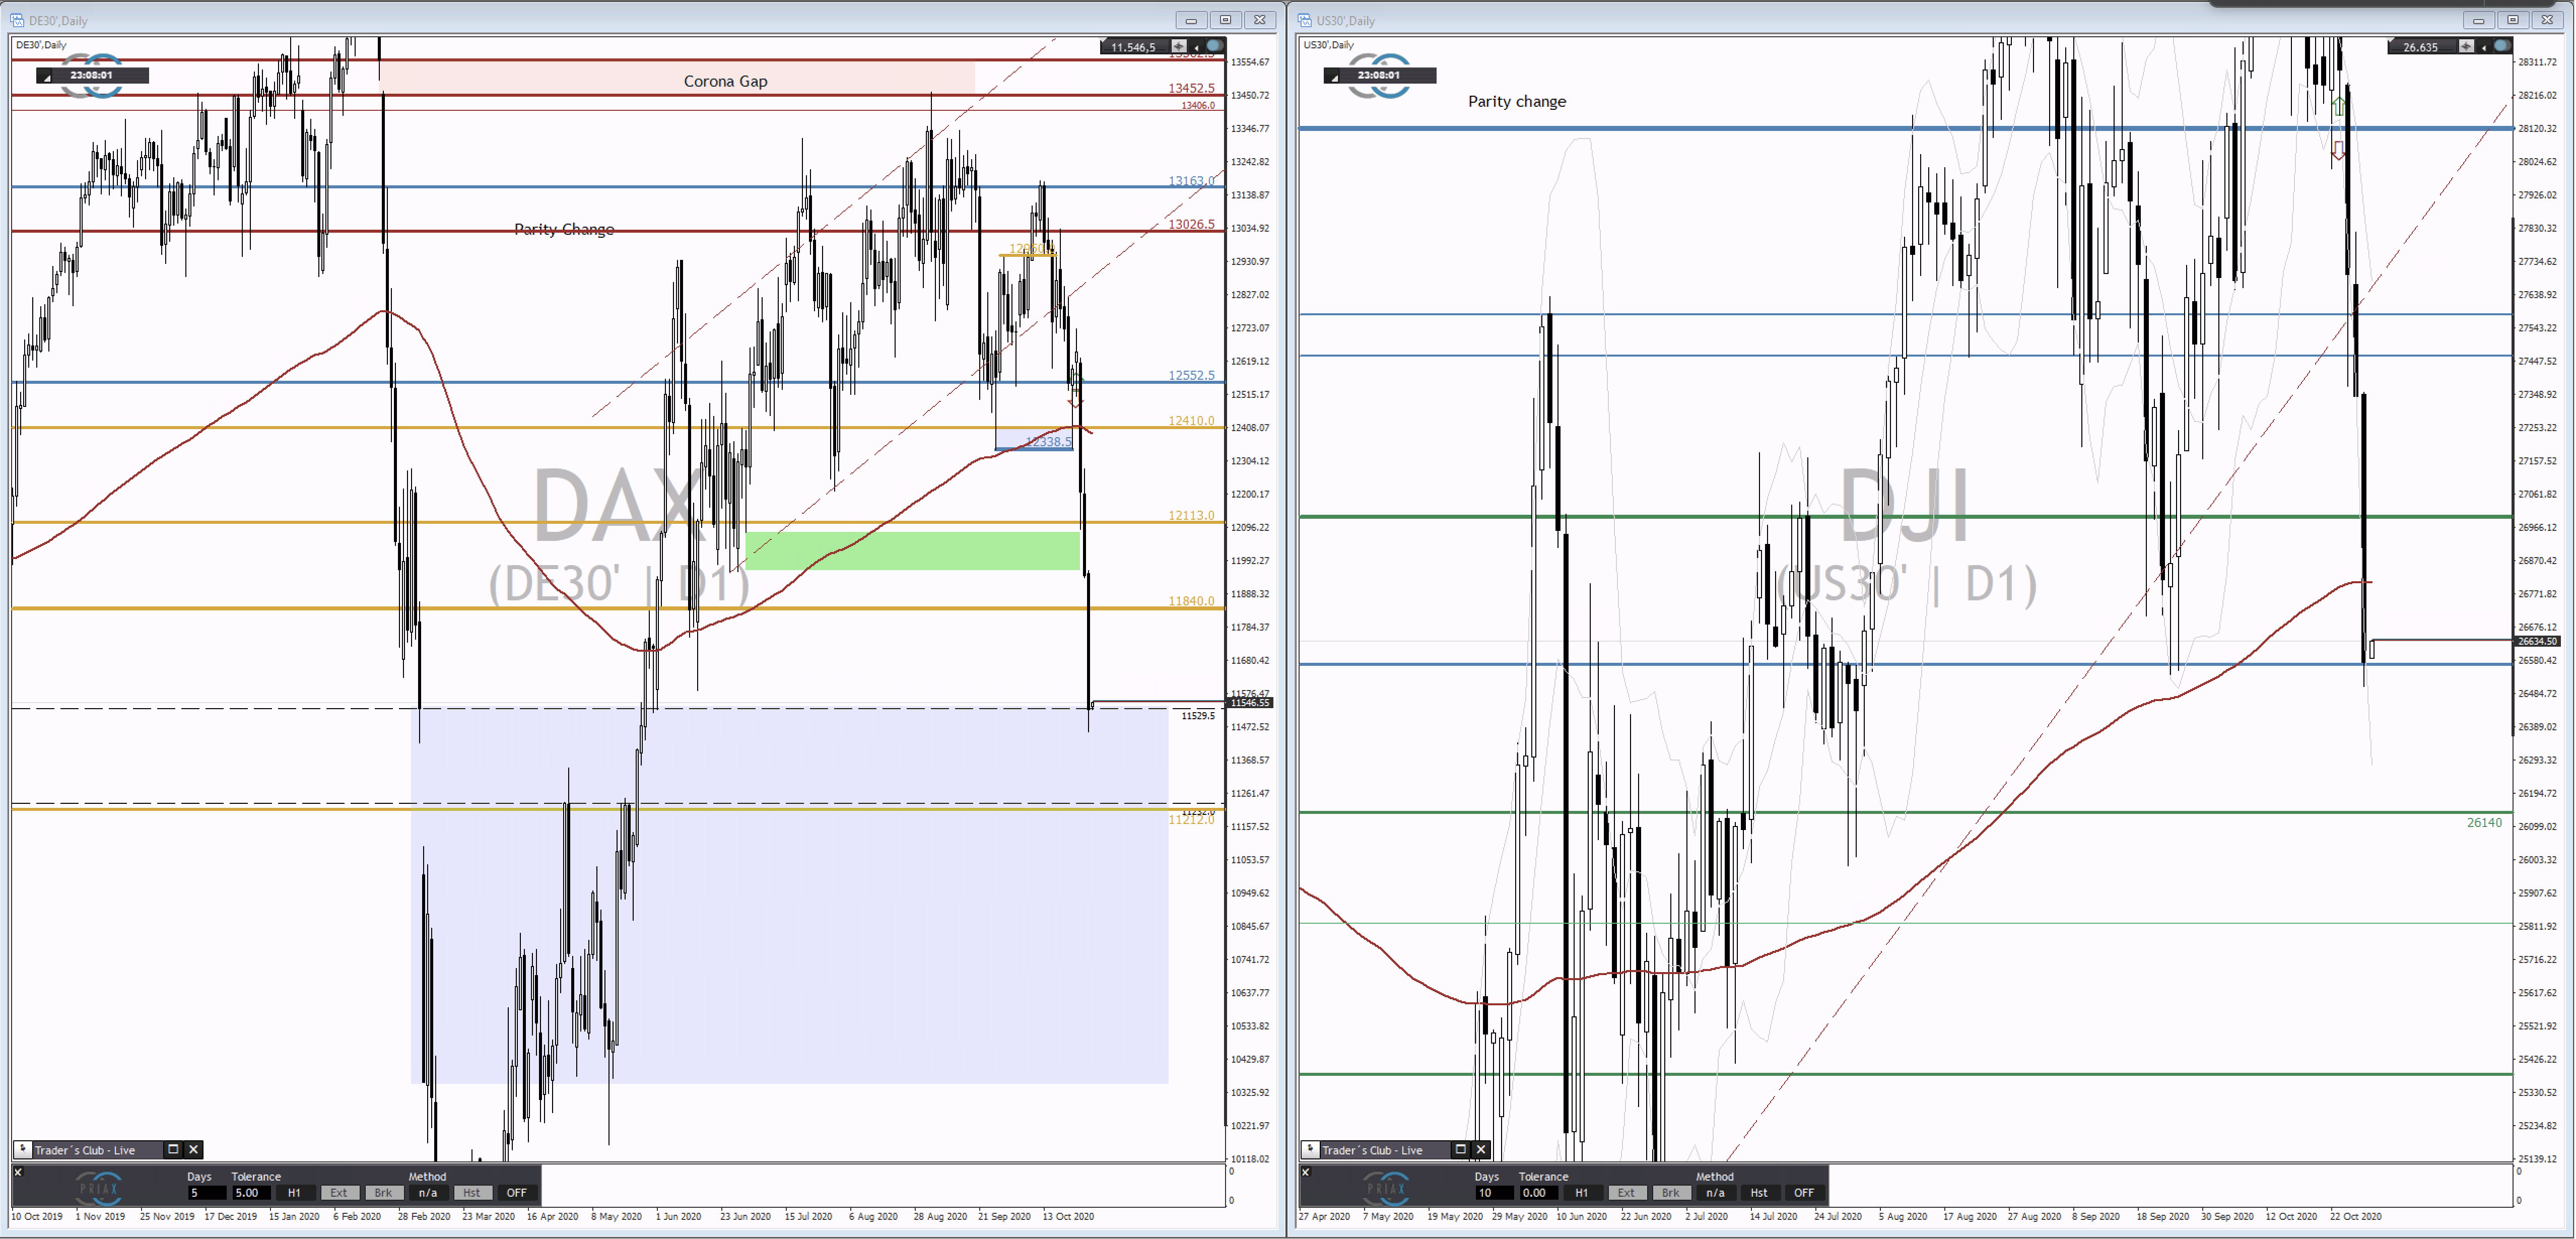Toggle the blue switch in DE30 price widget
The height and width of the screenshot is (1239, 2576).
coord(1214,46)
